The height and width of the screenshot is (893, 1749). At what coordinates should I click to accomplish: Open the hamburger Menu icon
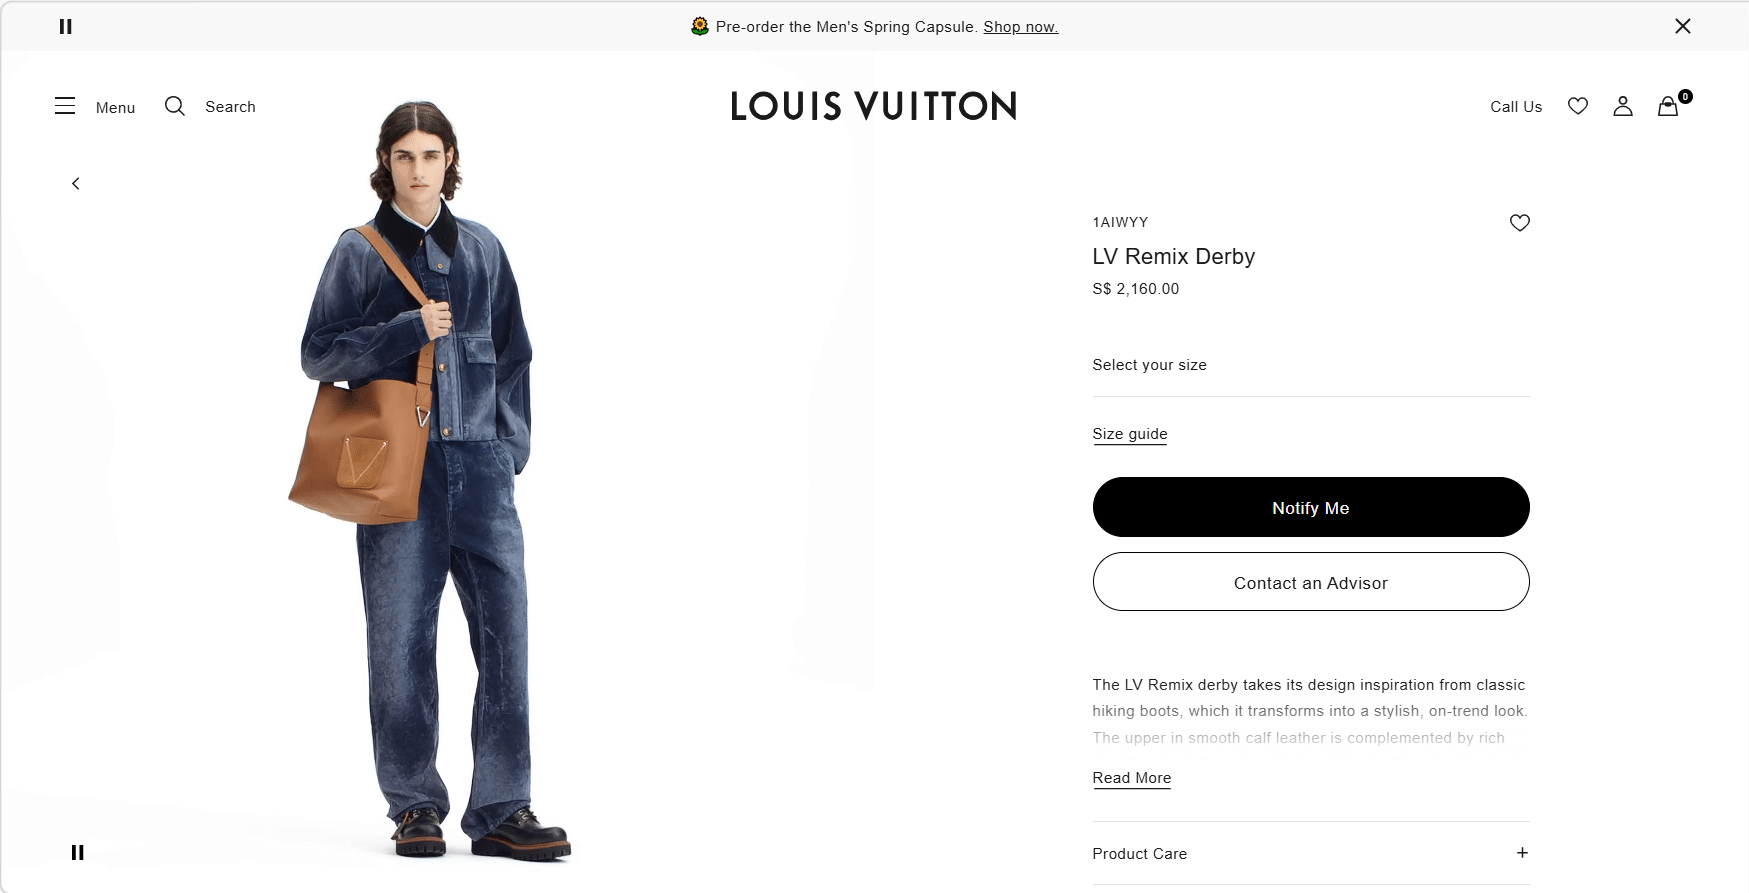coord(65,106)
